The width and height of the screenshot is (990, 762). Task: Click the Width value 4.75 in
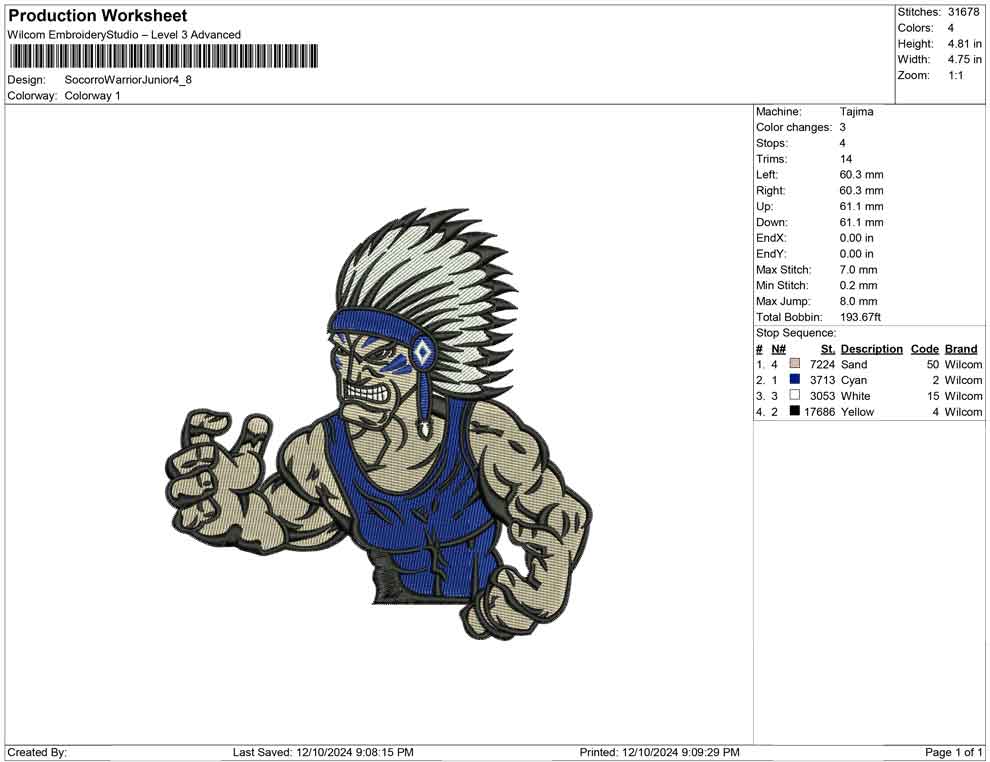(x=965, y=59)
